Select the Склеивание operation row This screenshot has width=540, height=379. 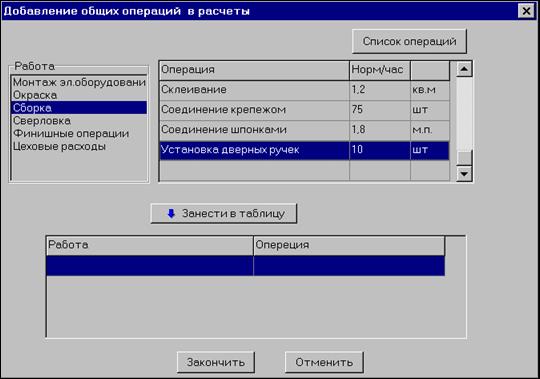coord(304,90)
